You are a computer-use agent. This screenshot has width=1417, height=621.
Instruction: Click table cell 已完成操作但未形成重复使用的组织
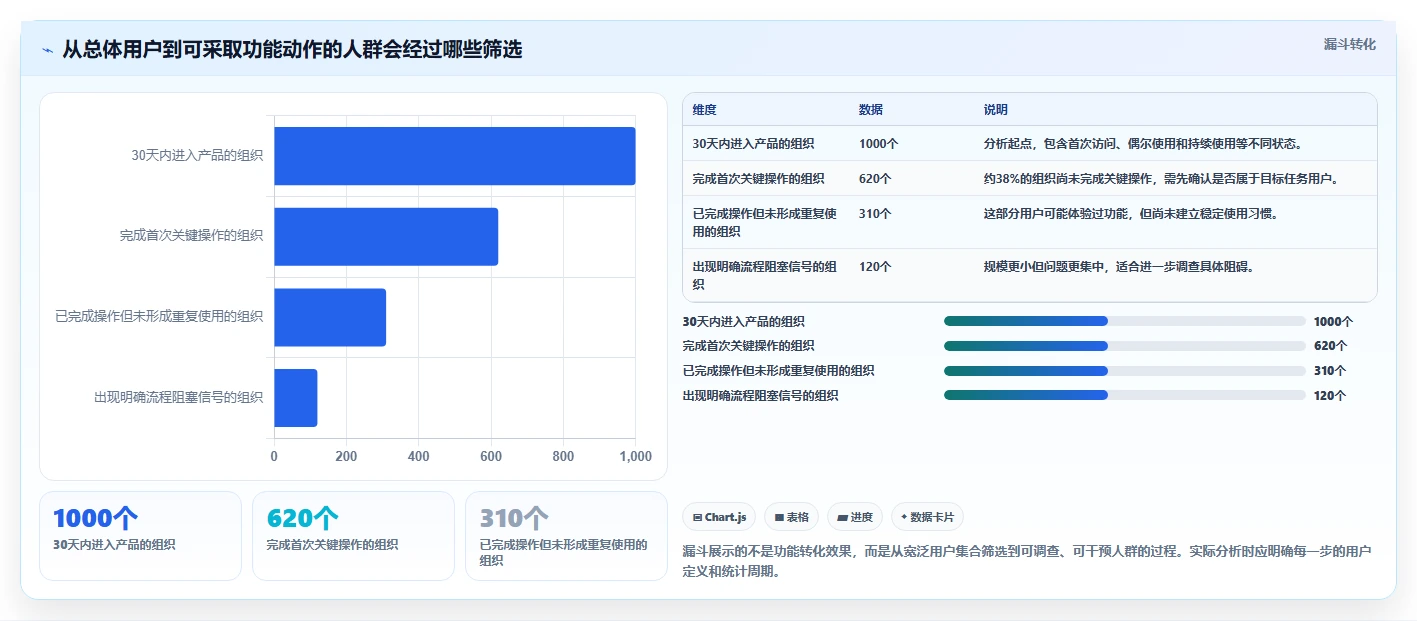765,222
